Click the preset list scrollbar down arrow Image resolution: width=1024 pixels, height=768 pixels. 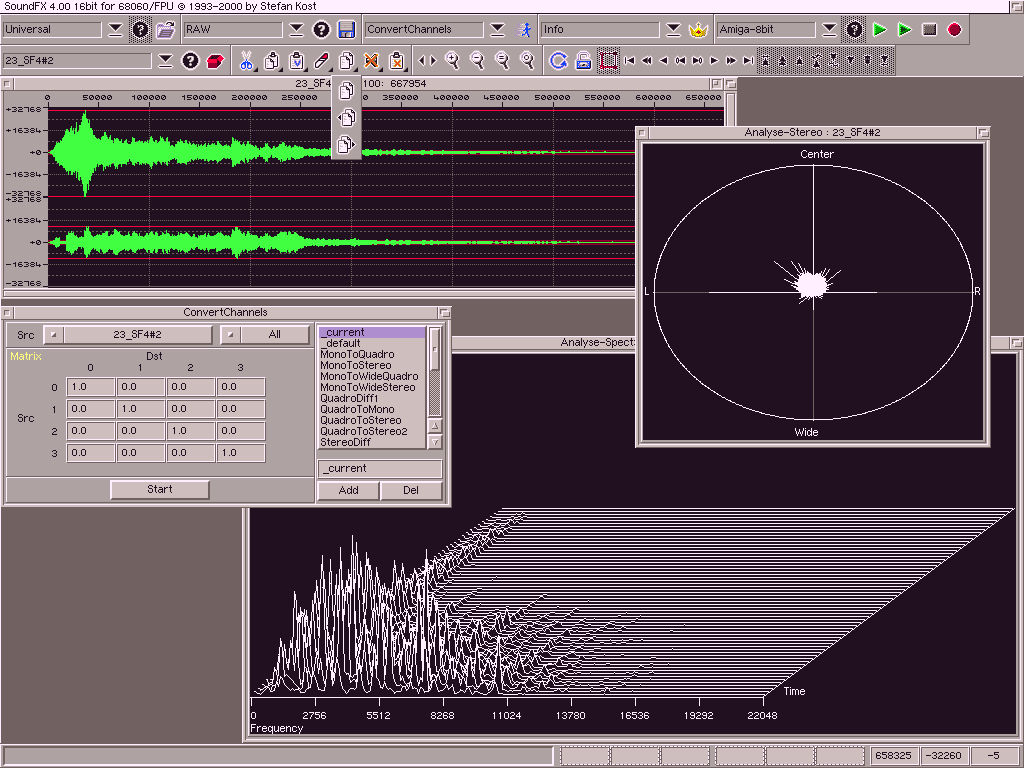(435, 442)
